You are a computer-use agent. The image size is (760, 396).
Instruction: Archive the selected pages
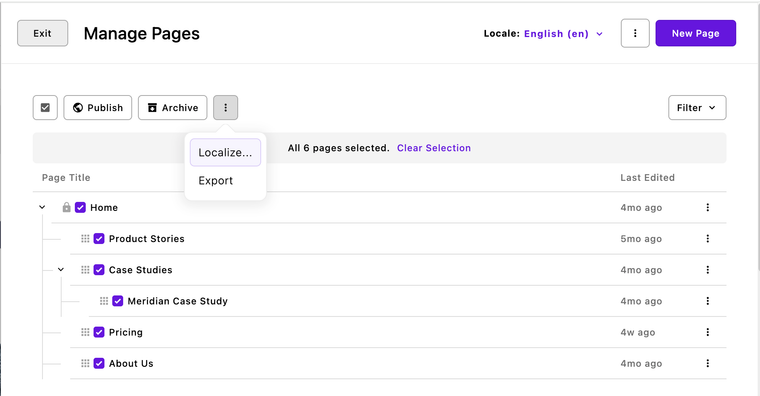tap(173, 108)
